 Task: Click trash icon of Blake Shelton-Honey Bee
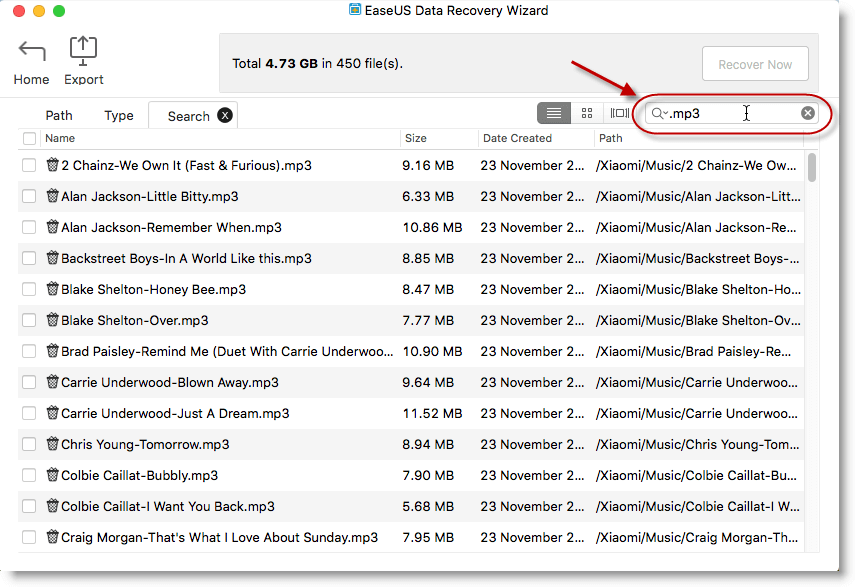tap(52, 289)
